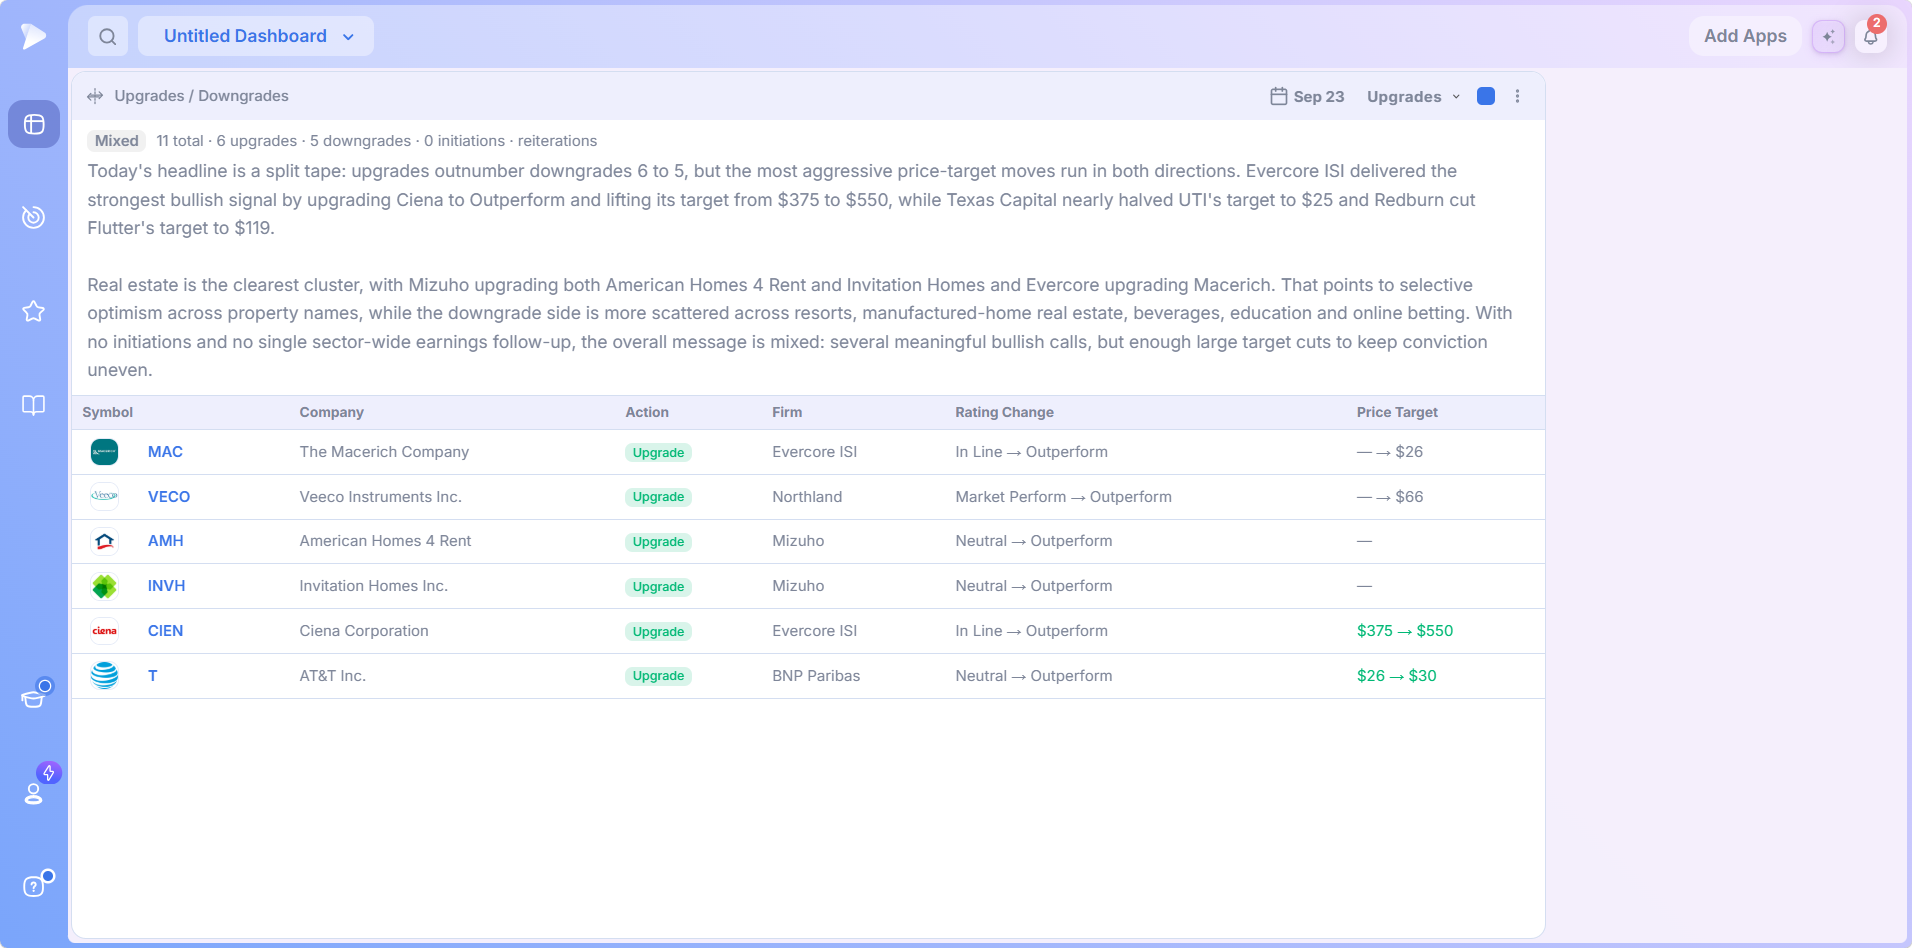The height and width of the screenshot is (948, 1912).
Task: Click the Rating Change column header
Action: (x=1004, y=412)
